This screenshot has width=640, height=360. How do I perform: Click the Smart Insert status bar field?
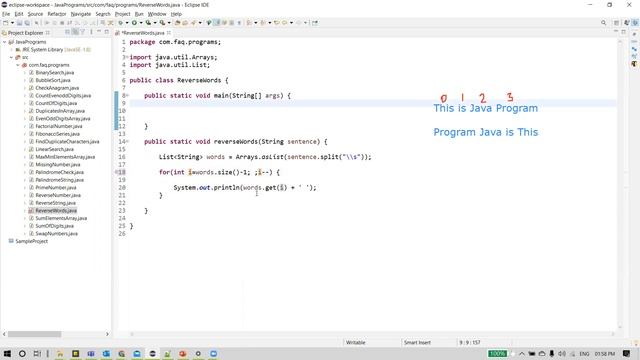click(x=417, y=342)
